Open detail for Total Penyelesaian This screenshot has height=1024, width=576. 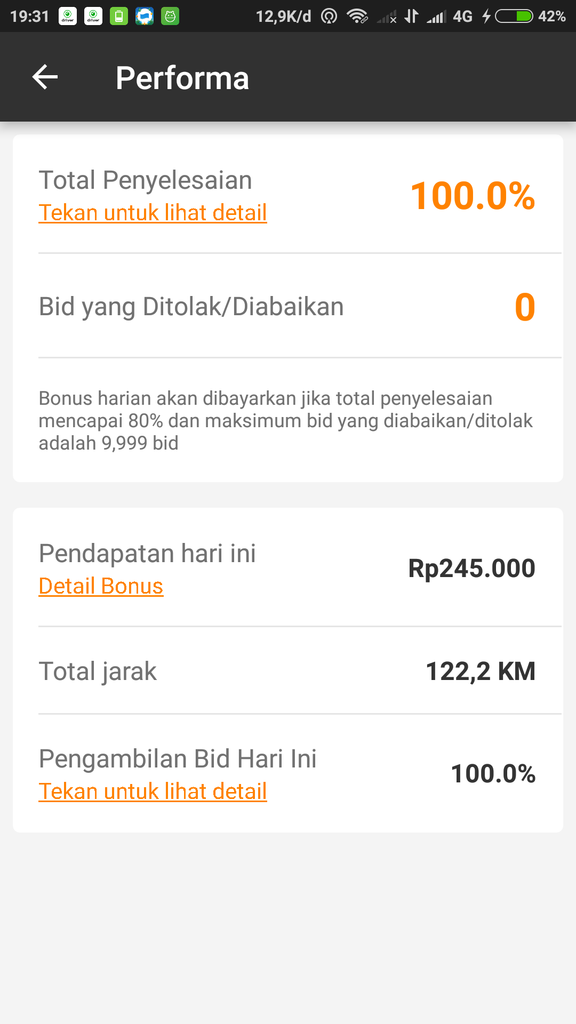click(152, 212)
